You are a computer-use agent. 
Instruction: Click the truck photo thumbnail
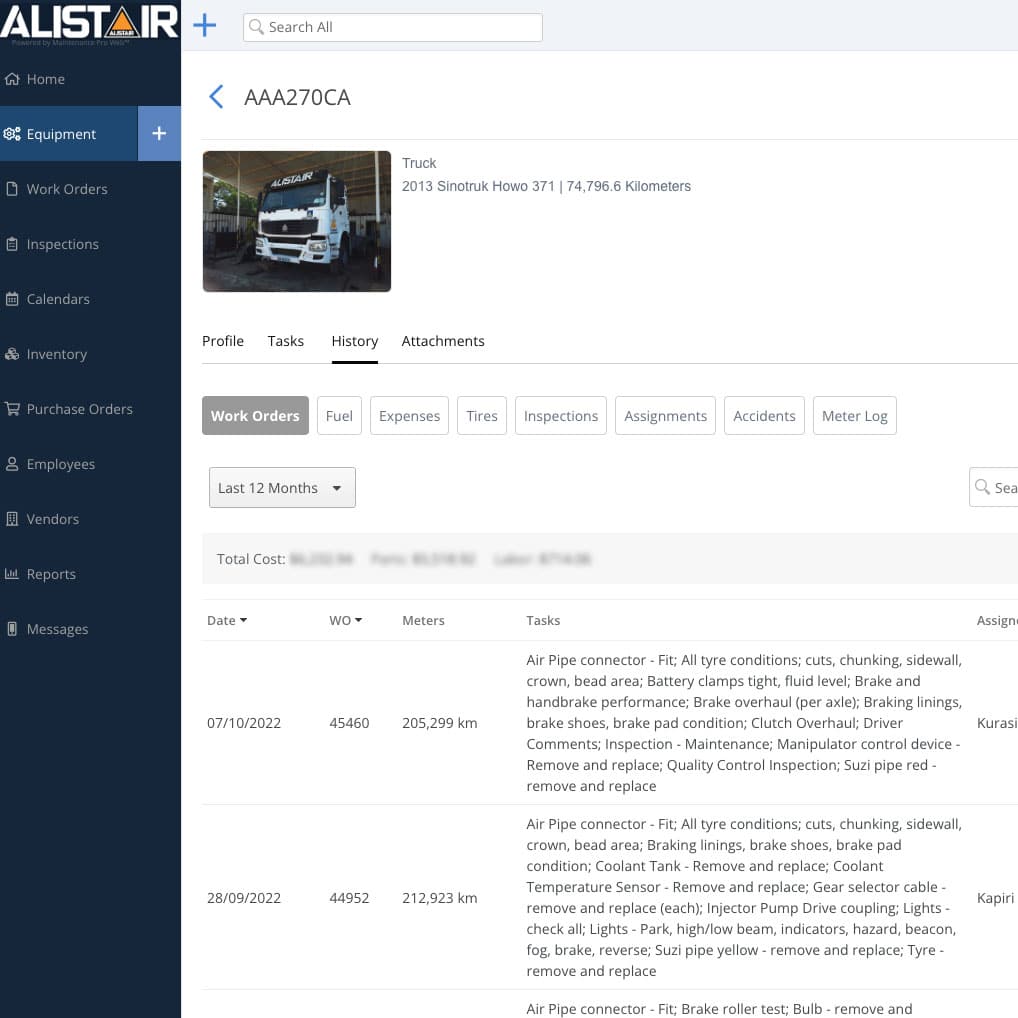(x=297, y=221)
